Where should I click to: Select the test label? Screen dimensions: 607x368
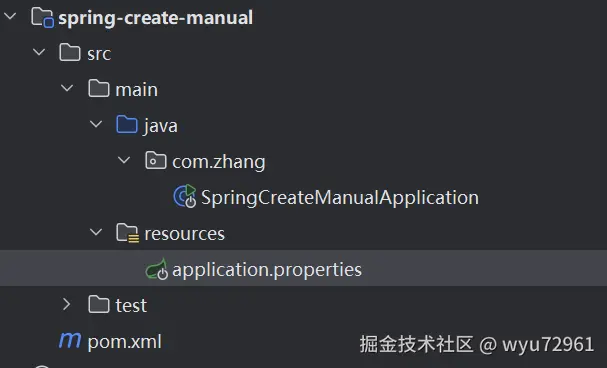coord(131,306)
